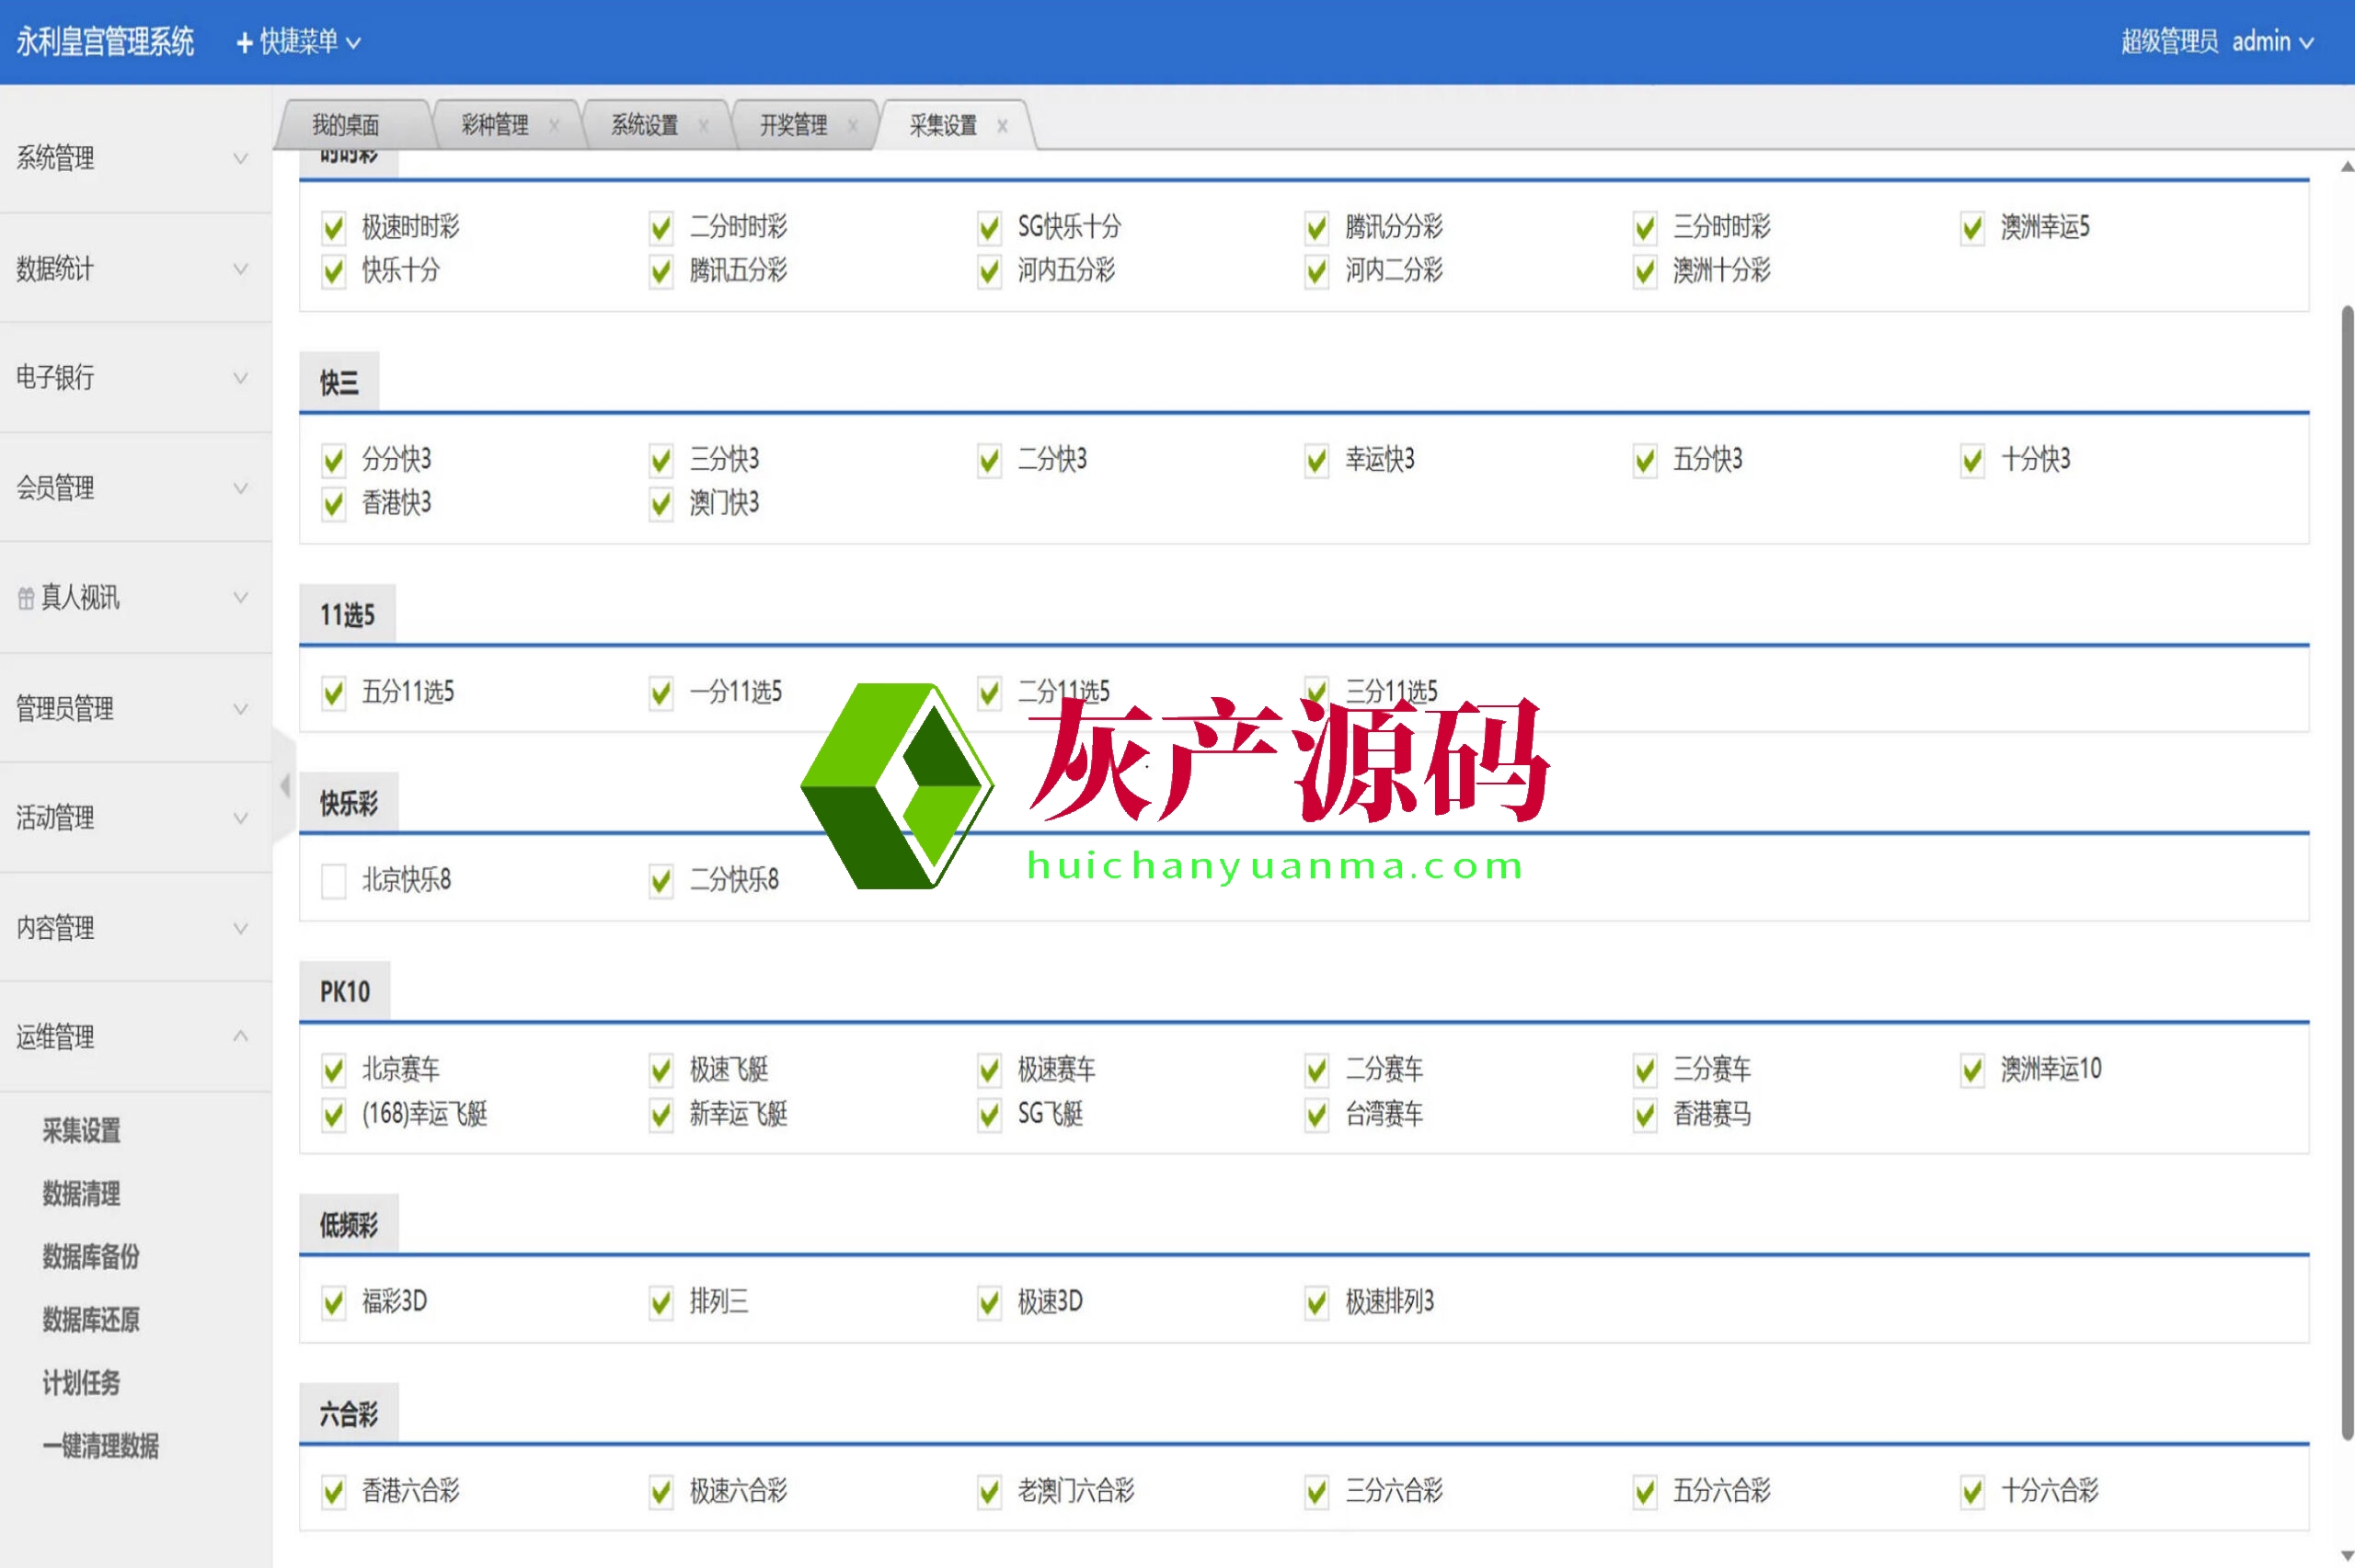Image resolution: width=2355 pixels, height=1568 pixels.
Task: Enable the 北京快乐8 checkbox
Action: [x=333, y=881]
